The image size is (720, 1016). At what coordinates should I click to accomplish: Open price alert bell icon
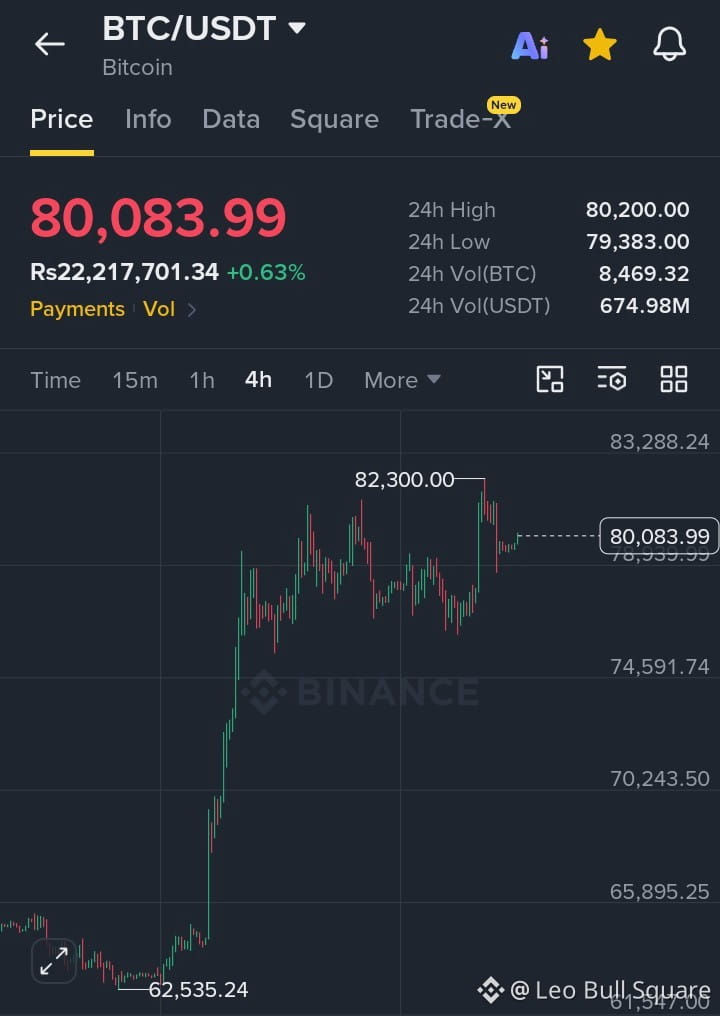pyautogui.click(x=669, y=45)
